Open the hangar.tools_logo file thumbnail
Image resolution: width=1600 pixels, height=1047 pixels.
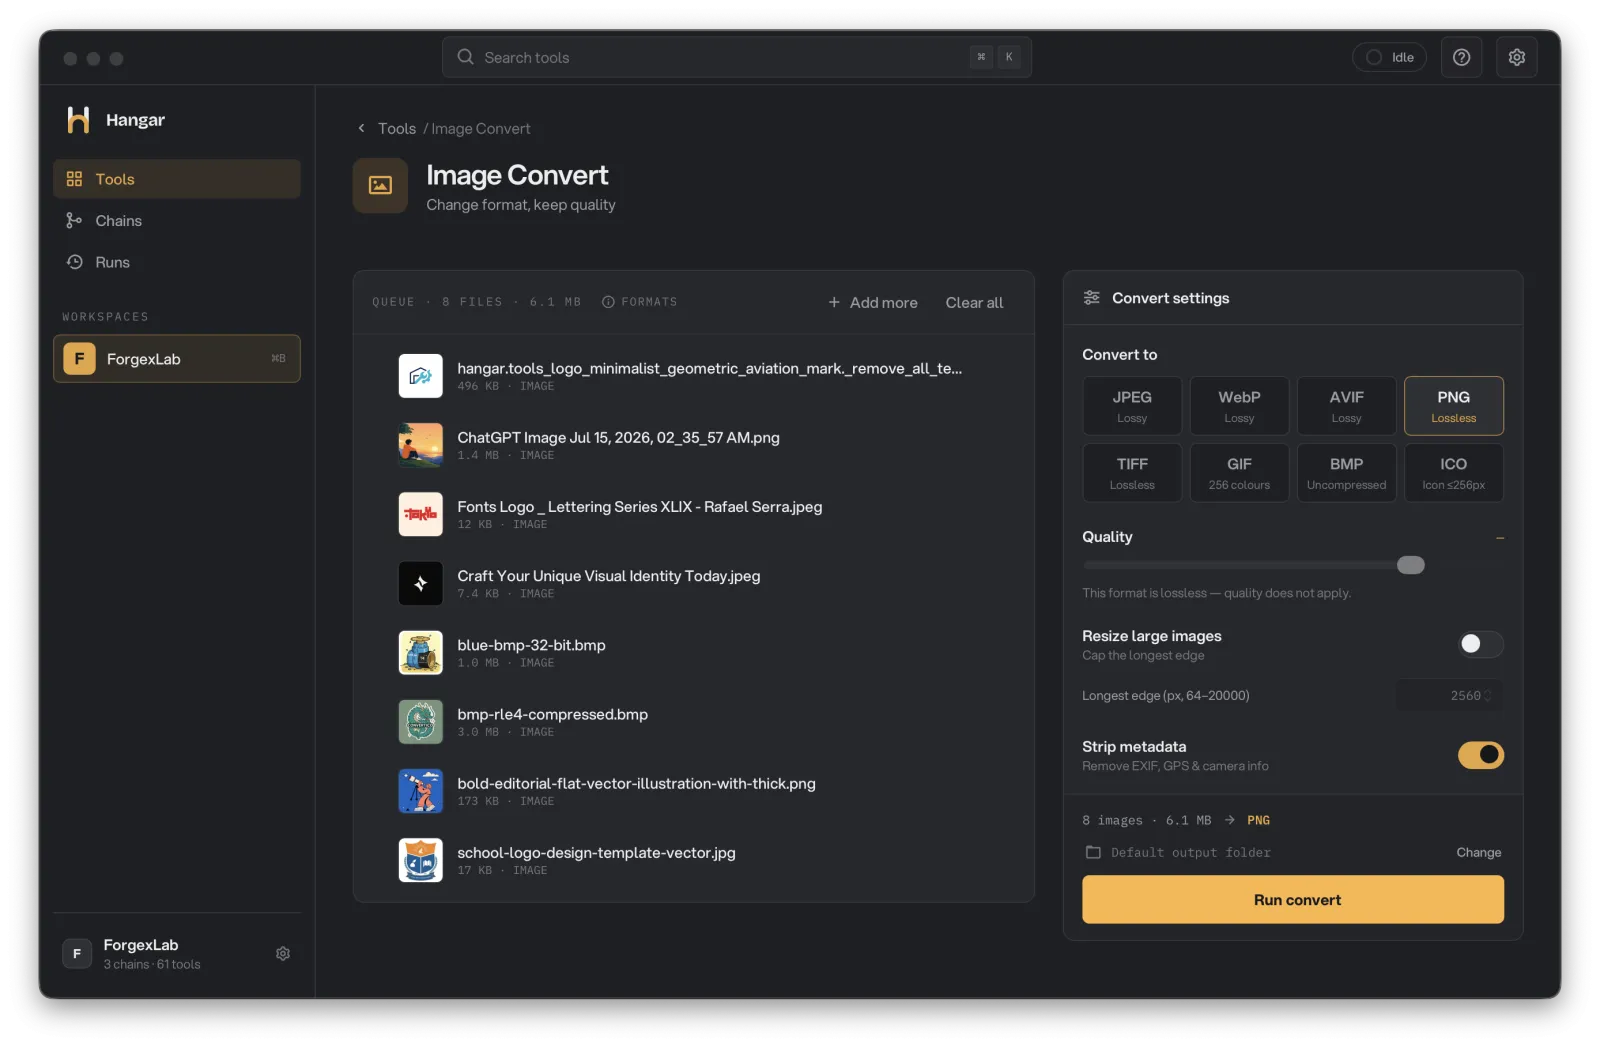[421, 376]
